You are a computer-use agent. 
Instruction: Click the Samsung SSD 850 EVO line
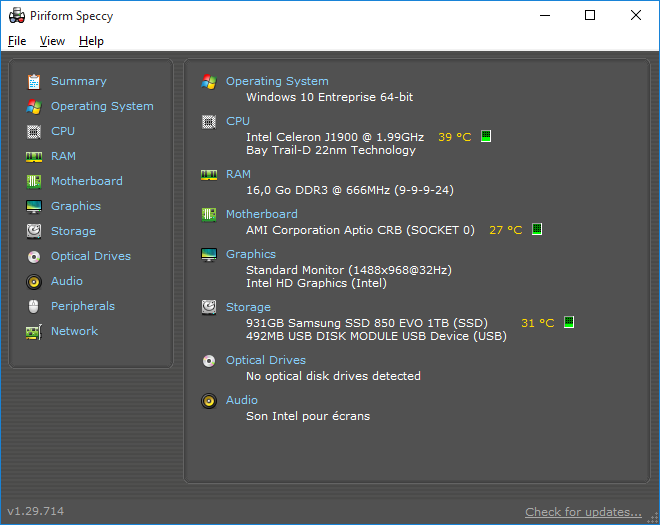(367, 323)
